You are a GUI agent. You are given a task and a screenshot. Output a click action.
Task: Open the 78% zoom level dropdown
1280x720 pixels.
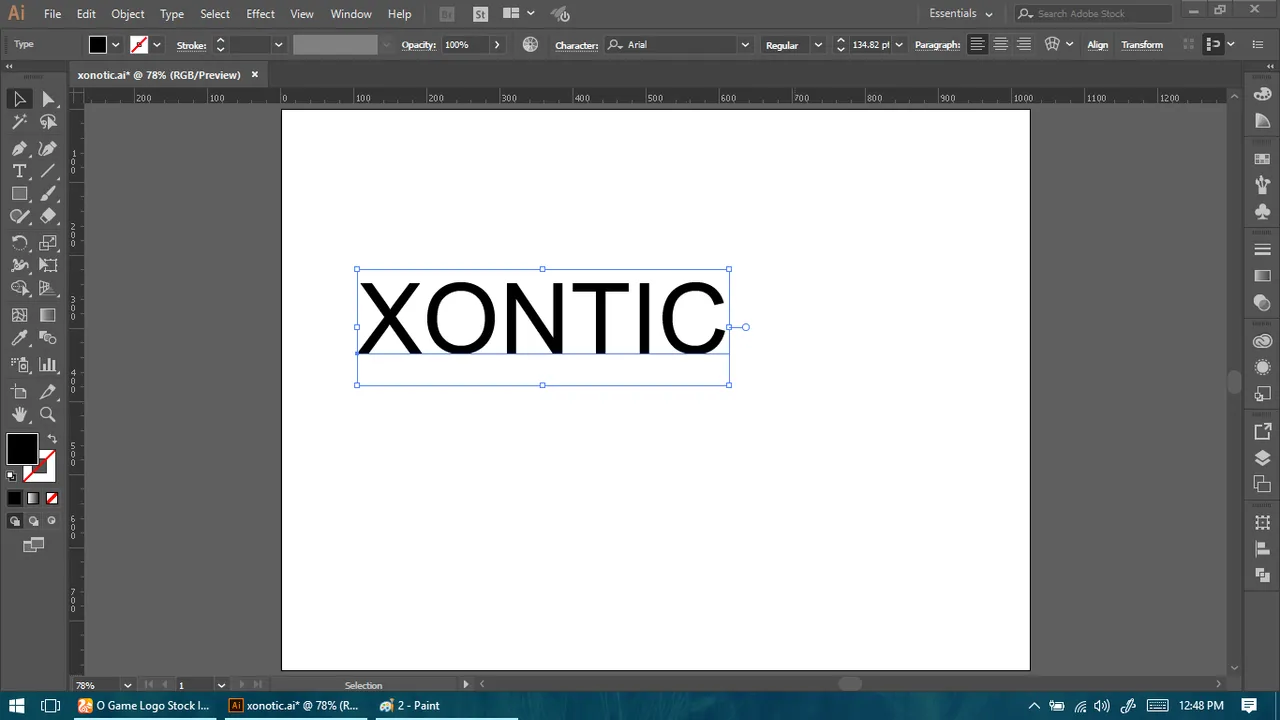pos(127,685)
